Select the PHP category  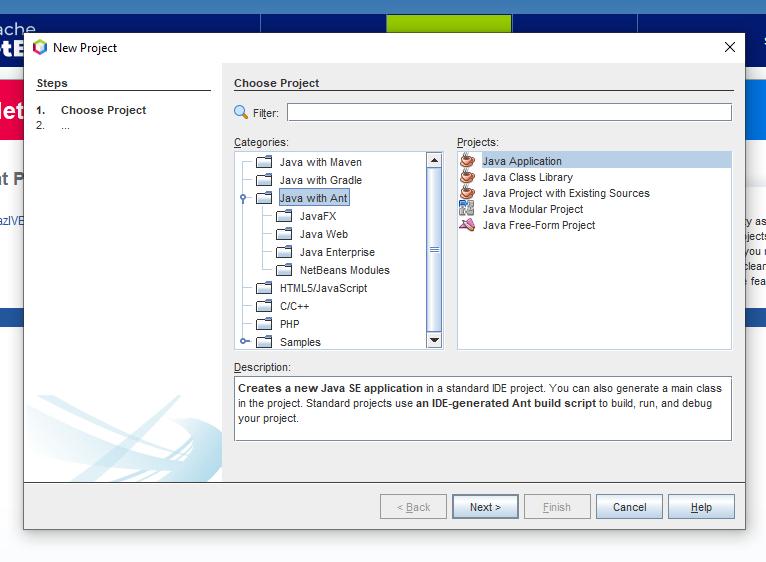pyautogui.click(x=289, y=324)
